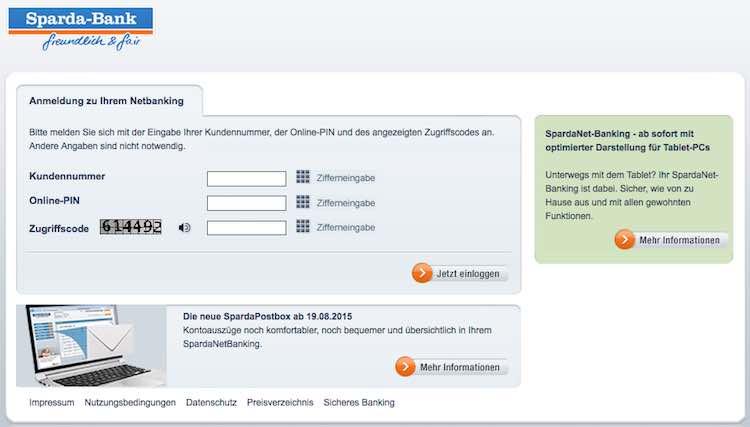Click Zifferneingabe text next to Kundennummer
750x427 pixels.
click(x=346, y=178)
